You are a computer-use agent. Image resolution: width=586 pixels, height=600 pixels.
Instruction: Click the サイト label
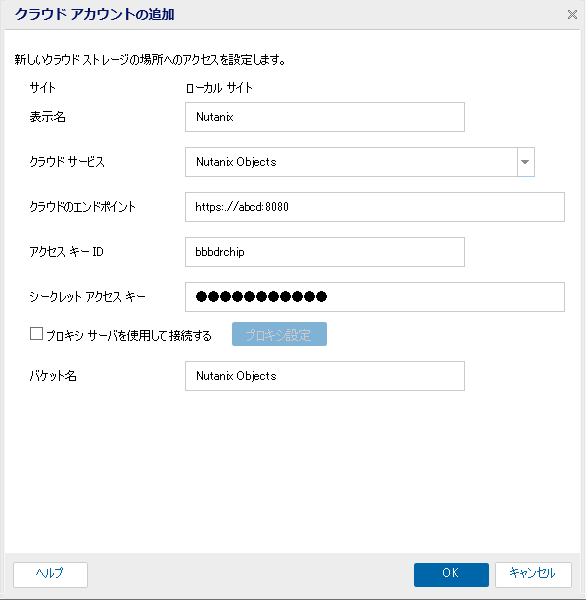click(x=42, y=88)
